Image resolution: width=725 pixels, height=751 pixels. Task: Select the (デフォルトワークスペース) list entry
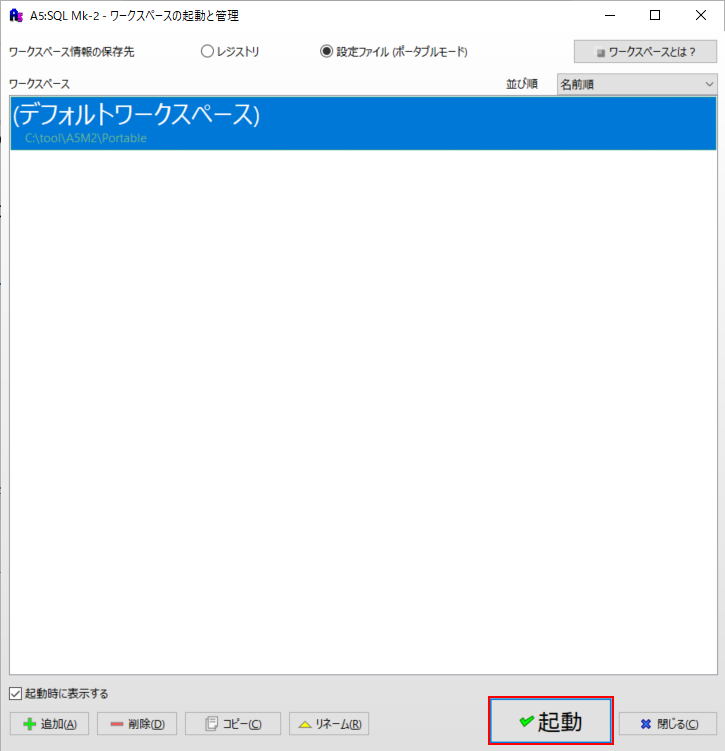[363, 124]
